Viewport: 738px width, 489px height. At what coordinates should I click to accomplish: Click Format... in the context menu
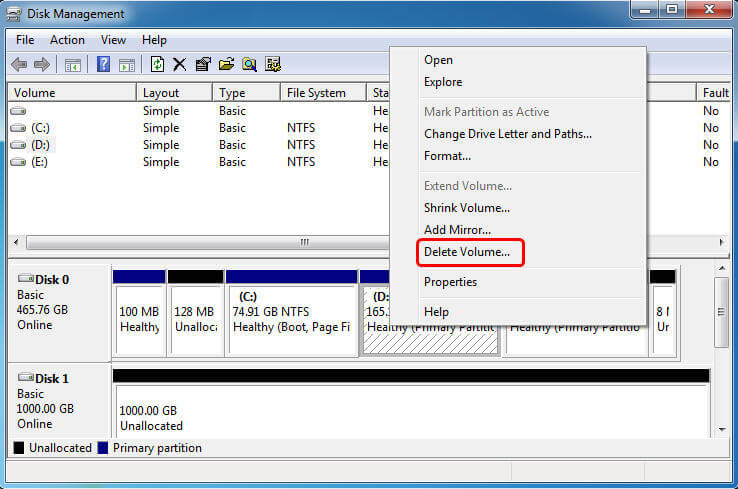(447, 156)
